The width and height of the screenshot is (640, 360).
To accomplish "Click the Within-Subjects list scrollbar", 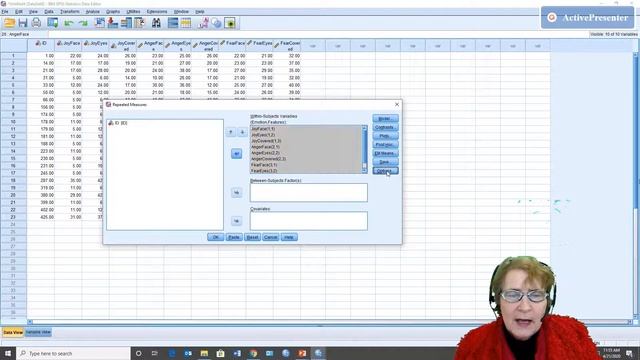I will click(364, 149).
